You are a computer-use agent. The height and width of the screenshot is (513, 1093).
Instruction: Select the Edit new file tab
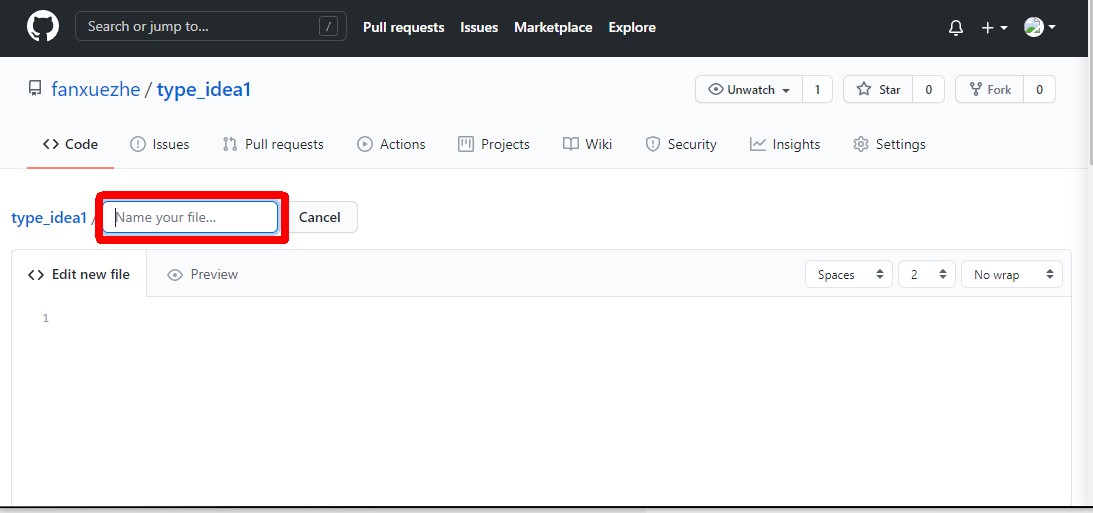point(79,274)
